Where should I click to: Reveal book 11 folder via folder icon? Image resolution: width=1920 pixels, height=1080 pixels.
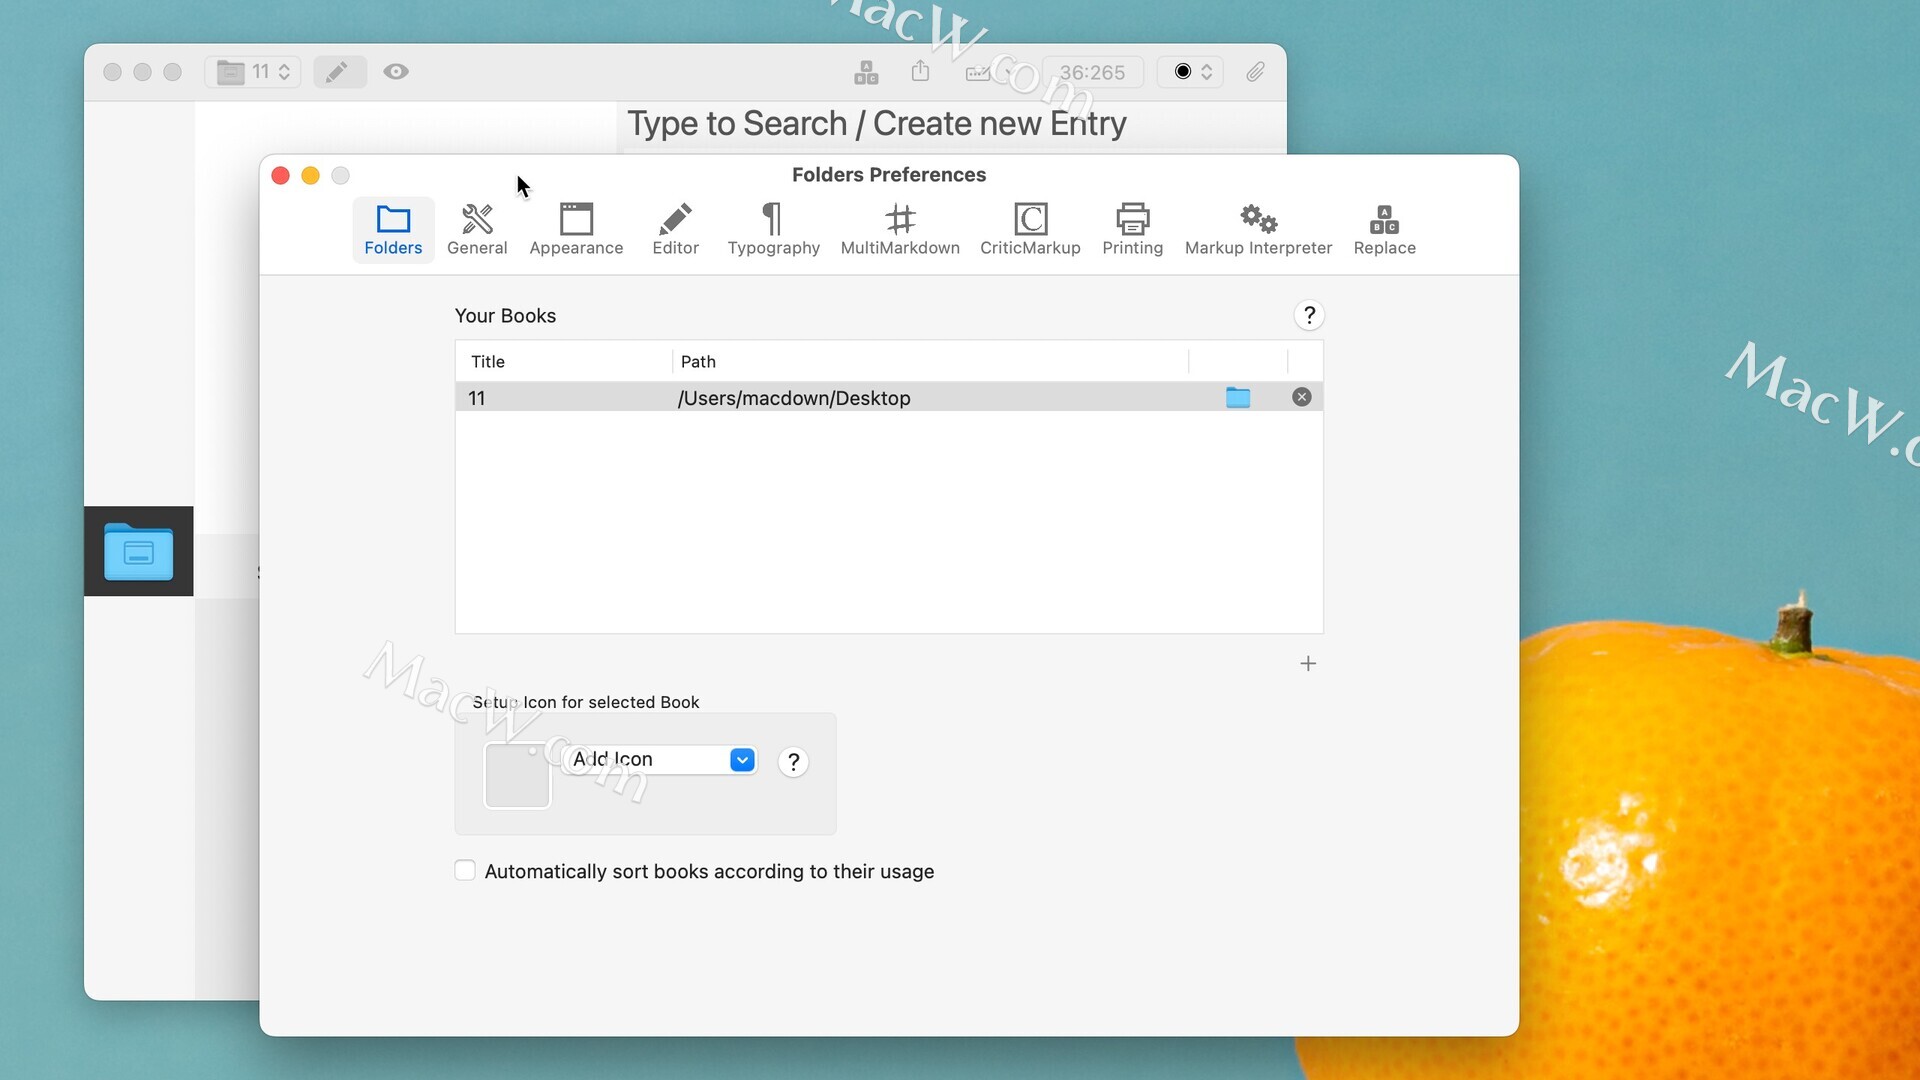1238,397
